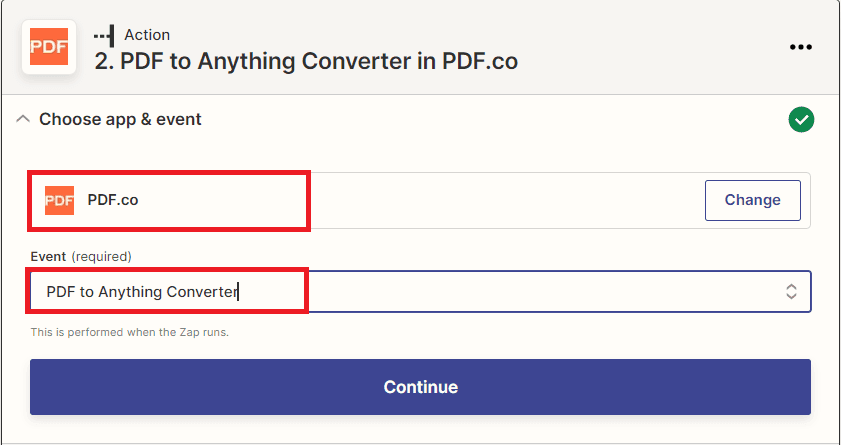Viewport: 841px width, 445px height.
Task: Click the PDF.co app name text
Action: [113, 201]
